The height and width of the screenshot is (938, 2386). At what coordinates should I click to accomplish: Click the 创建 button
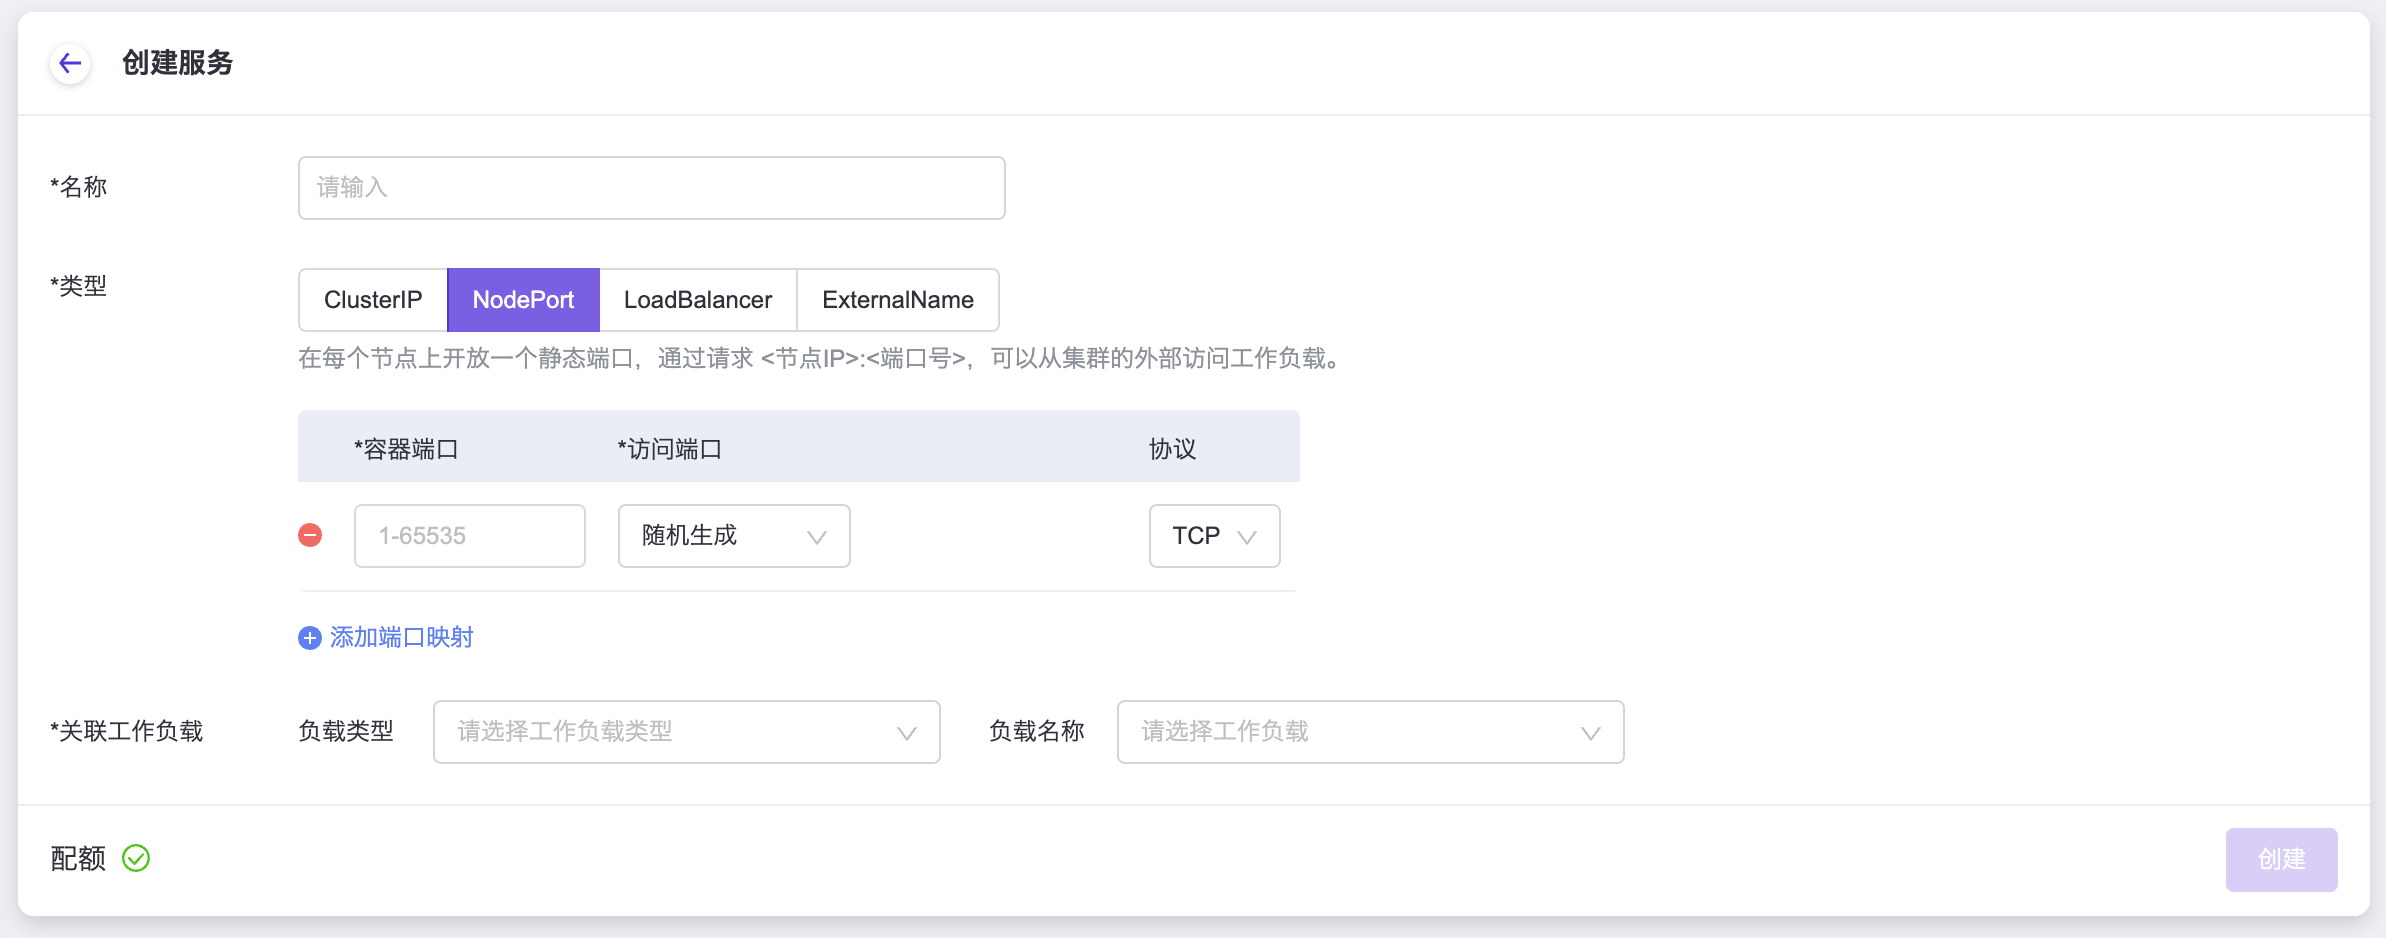click(2280, 860)
